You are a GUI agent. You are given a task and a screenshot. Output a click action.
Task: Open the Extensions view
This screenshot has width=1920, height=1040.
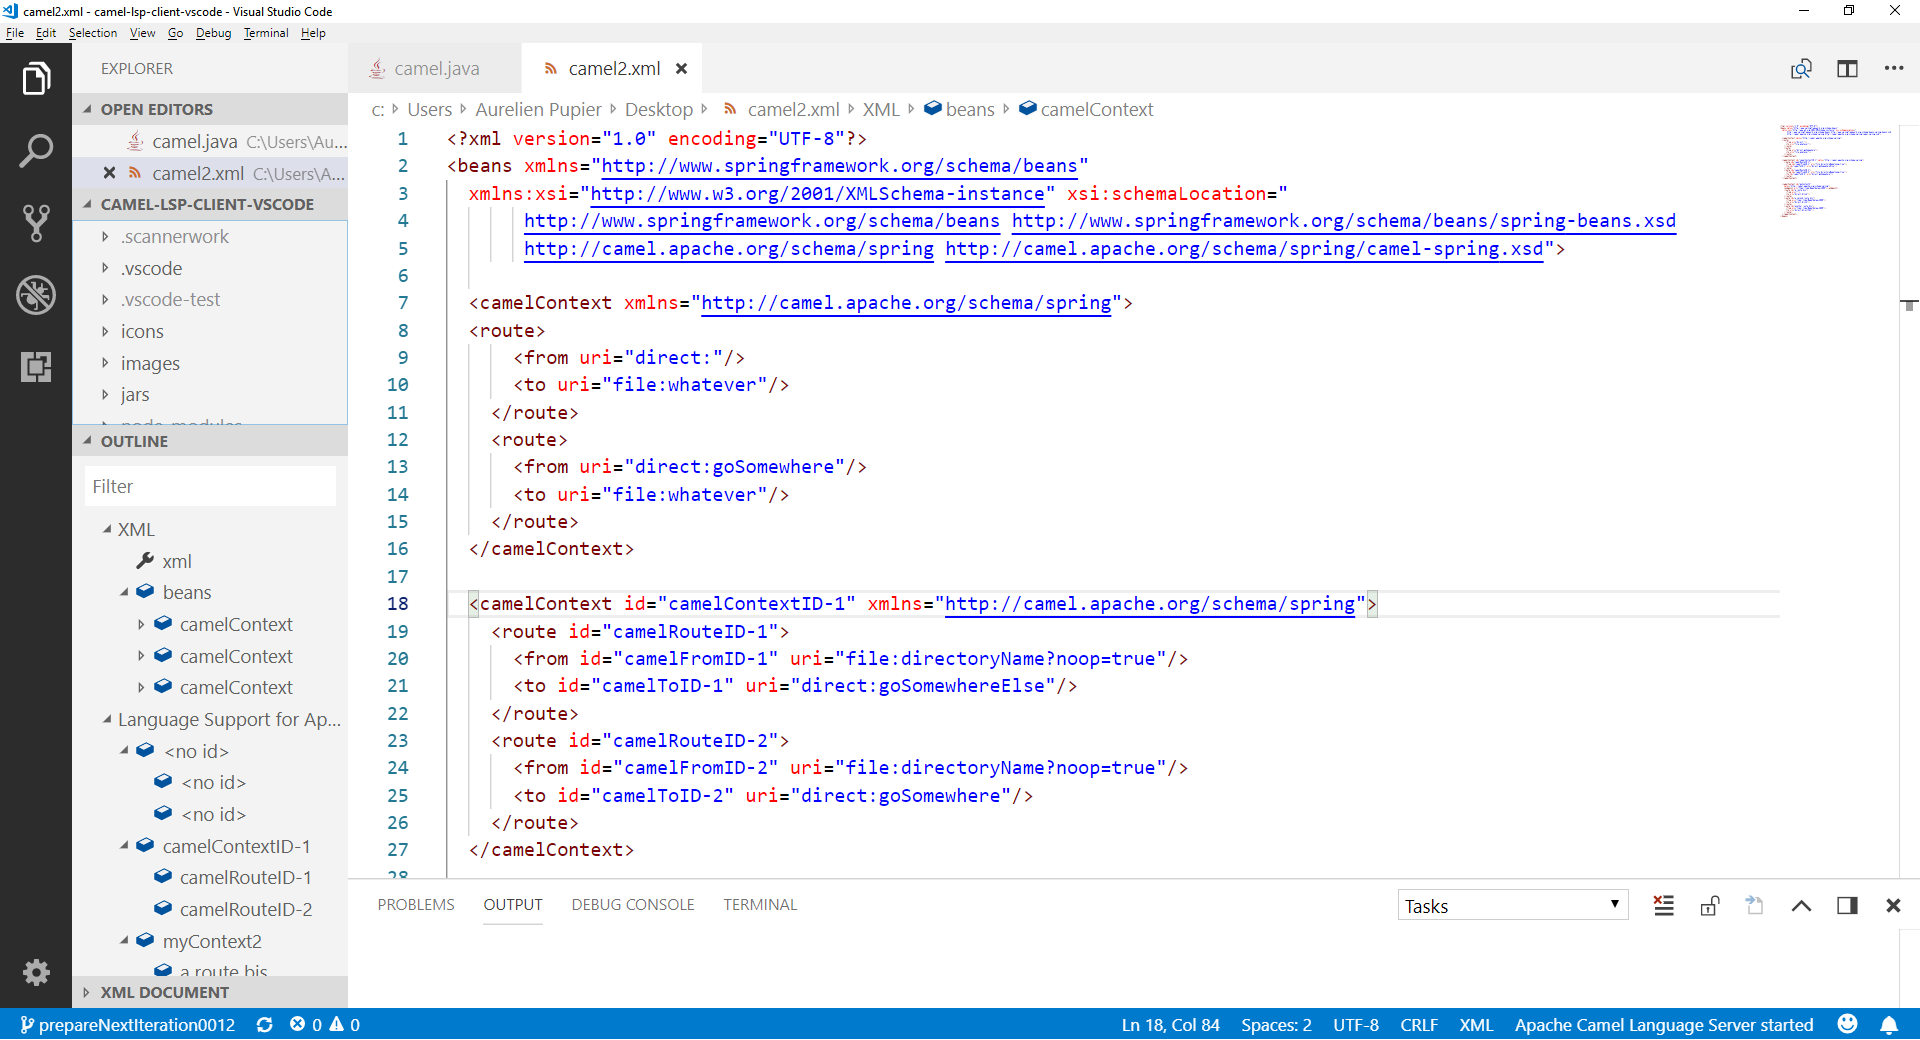coord(36,367)
